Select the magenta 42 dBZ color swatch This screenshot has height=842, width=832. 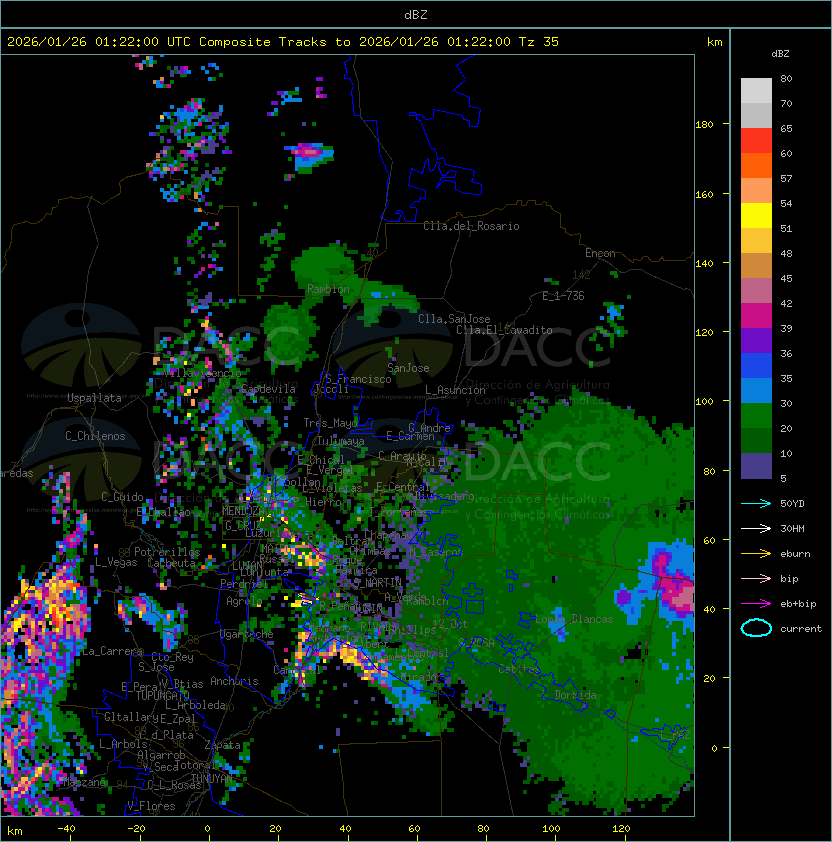pos(756,315)
